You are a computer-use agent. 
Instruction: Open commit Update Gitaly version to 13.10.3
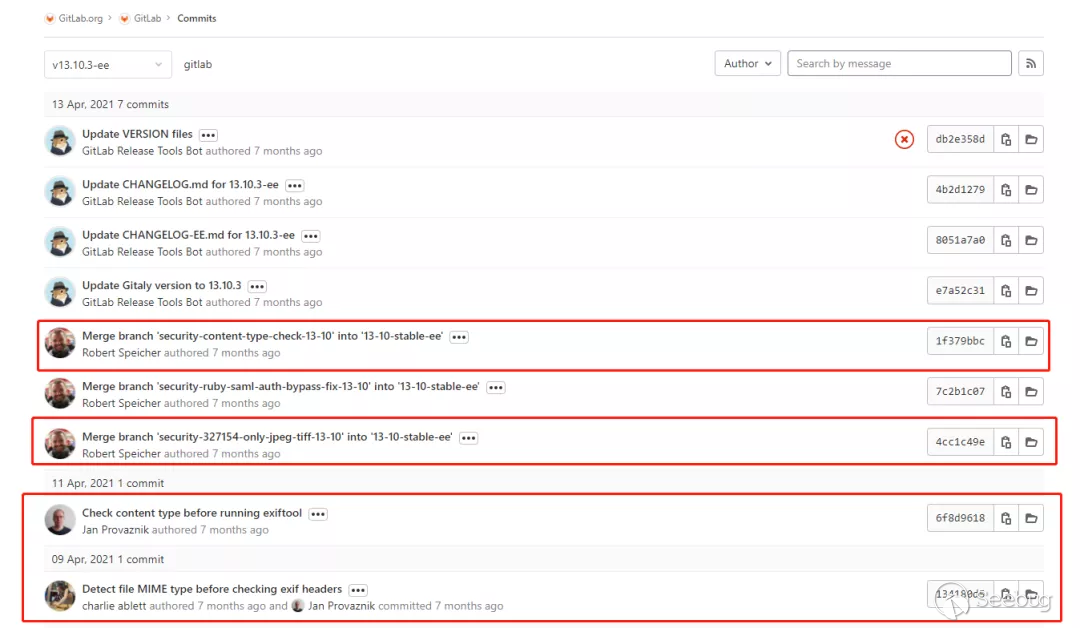162,285
